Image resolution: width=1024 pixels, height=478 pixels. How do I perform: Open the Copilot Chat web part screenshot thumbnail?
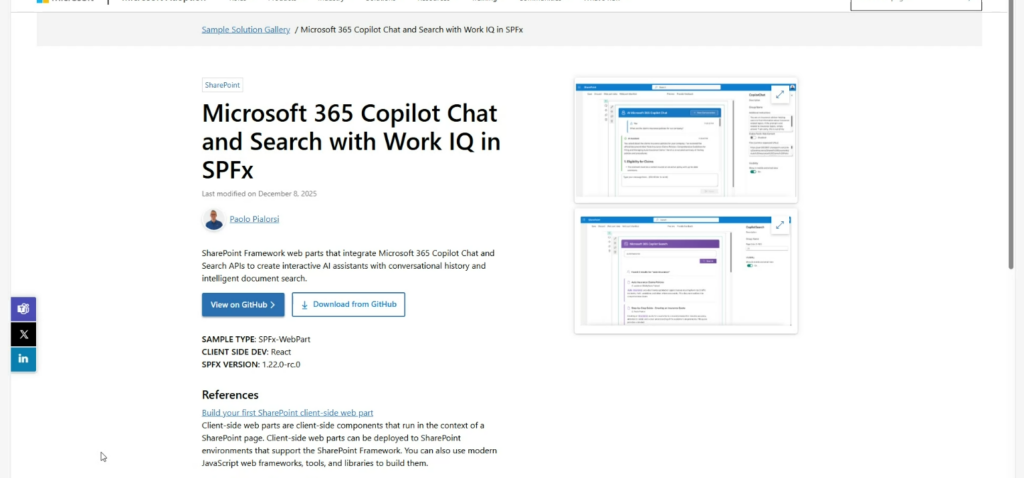tap(686, 140)
